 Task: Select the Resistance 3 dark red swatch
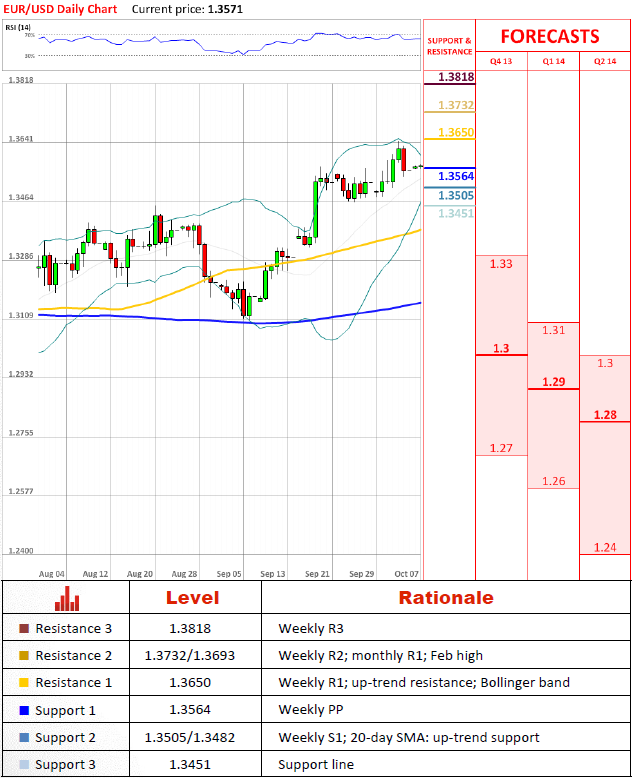click(24, 629)
